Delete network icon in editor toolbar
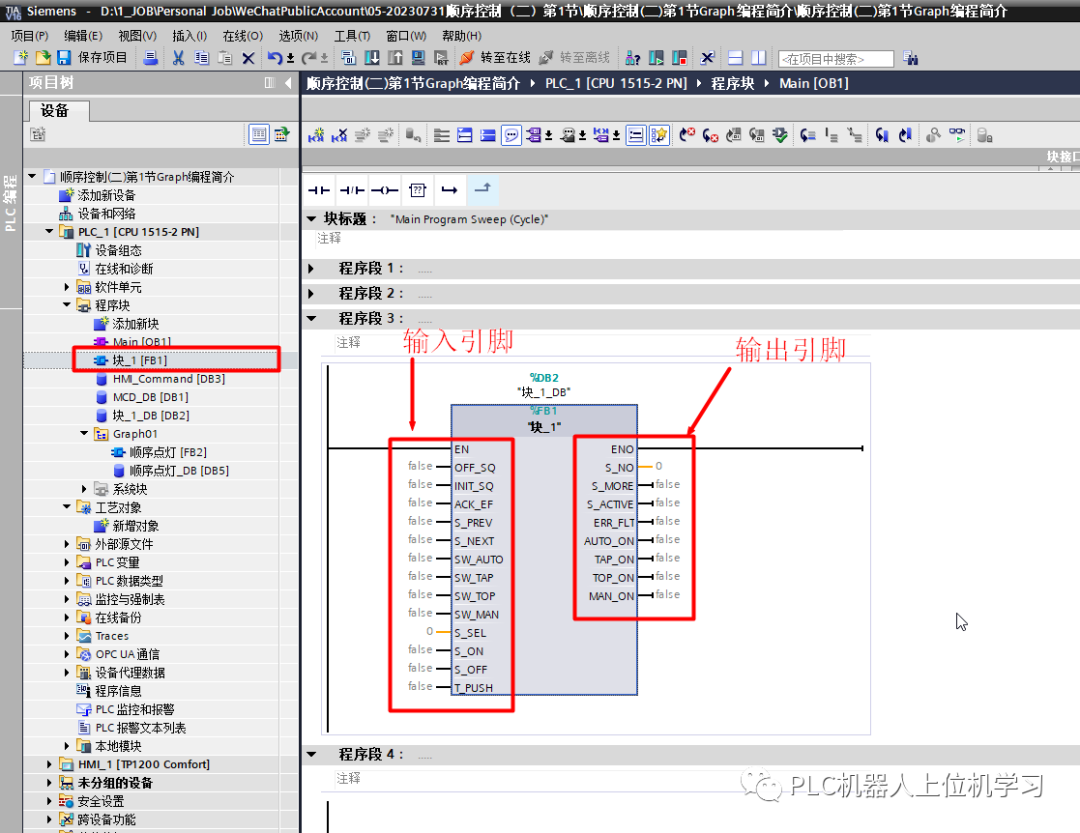The height and width of the screenshot is (833, 1080). (339, 135)
